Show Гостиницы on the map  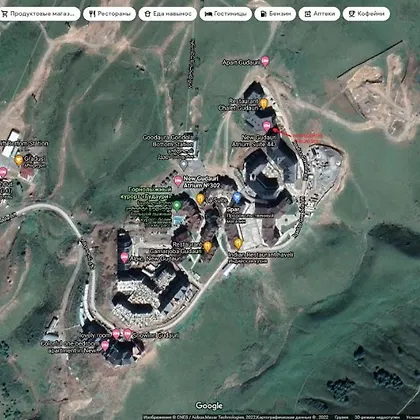coord(226,14)
